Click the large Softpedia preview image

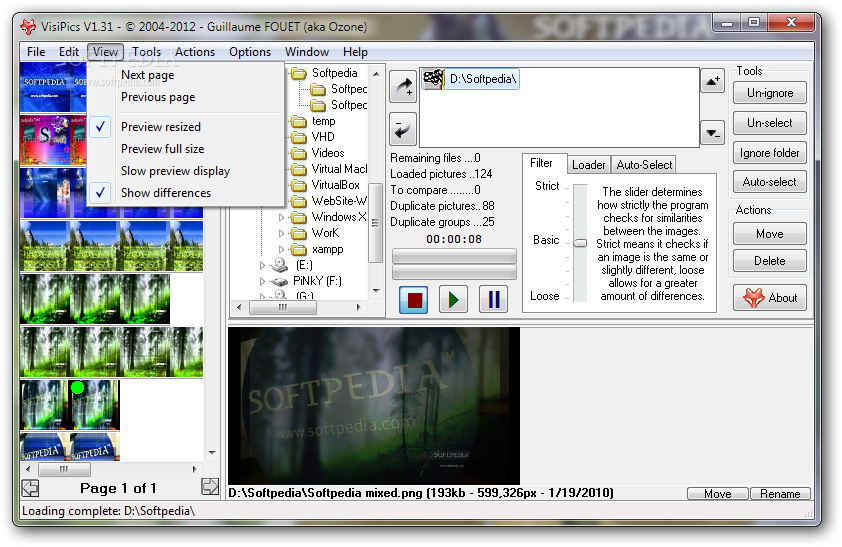click(x=374, y=406)
